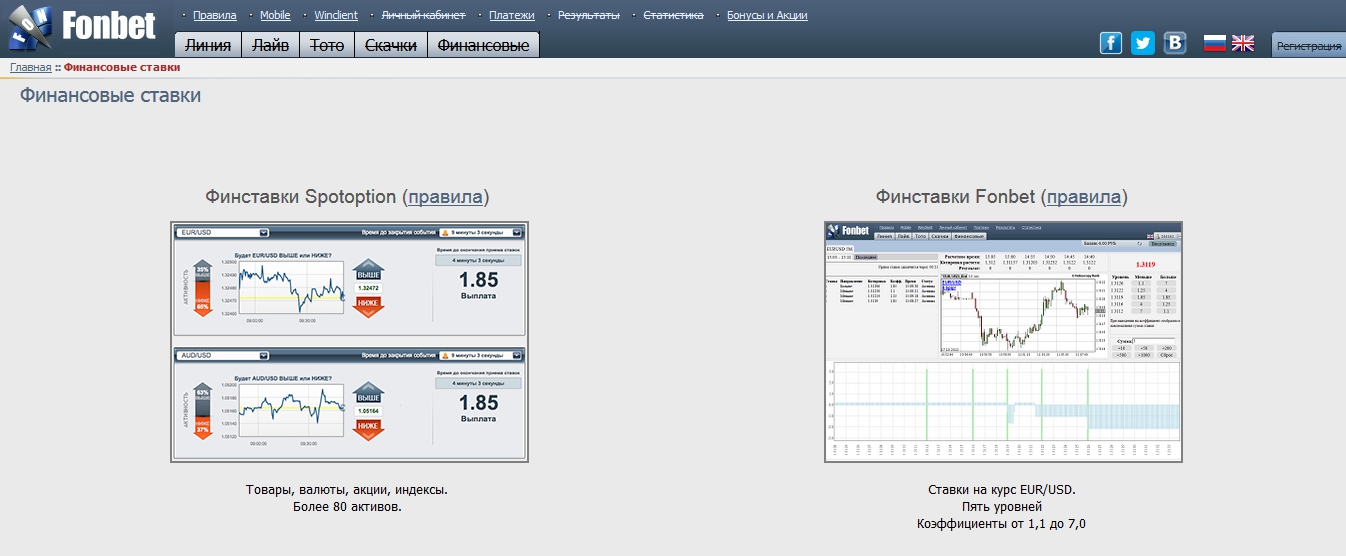This screenshot has height=556, width=1346.
Task: Open the VKontakte page icon
Action: click(1175, 43)
